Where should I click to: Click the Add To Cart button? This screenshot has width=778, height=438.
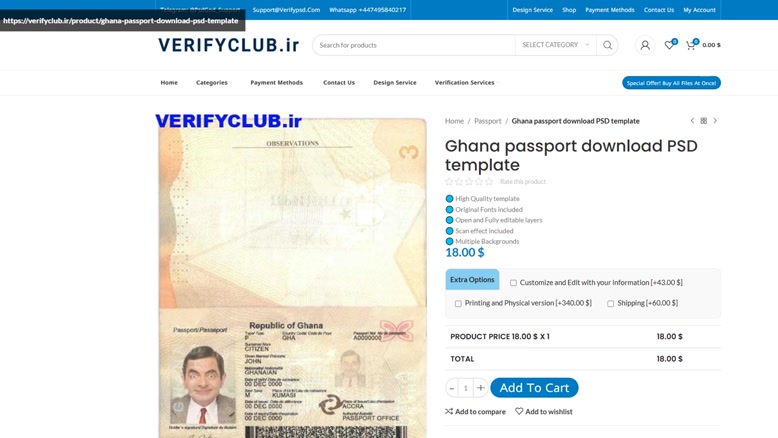pyautogui.click(x=534, y=388)
